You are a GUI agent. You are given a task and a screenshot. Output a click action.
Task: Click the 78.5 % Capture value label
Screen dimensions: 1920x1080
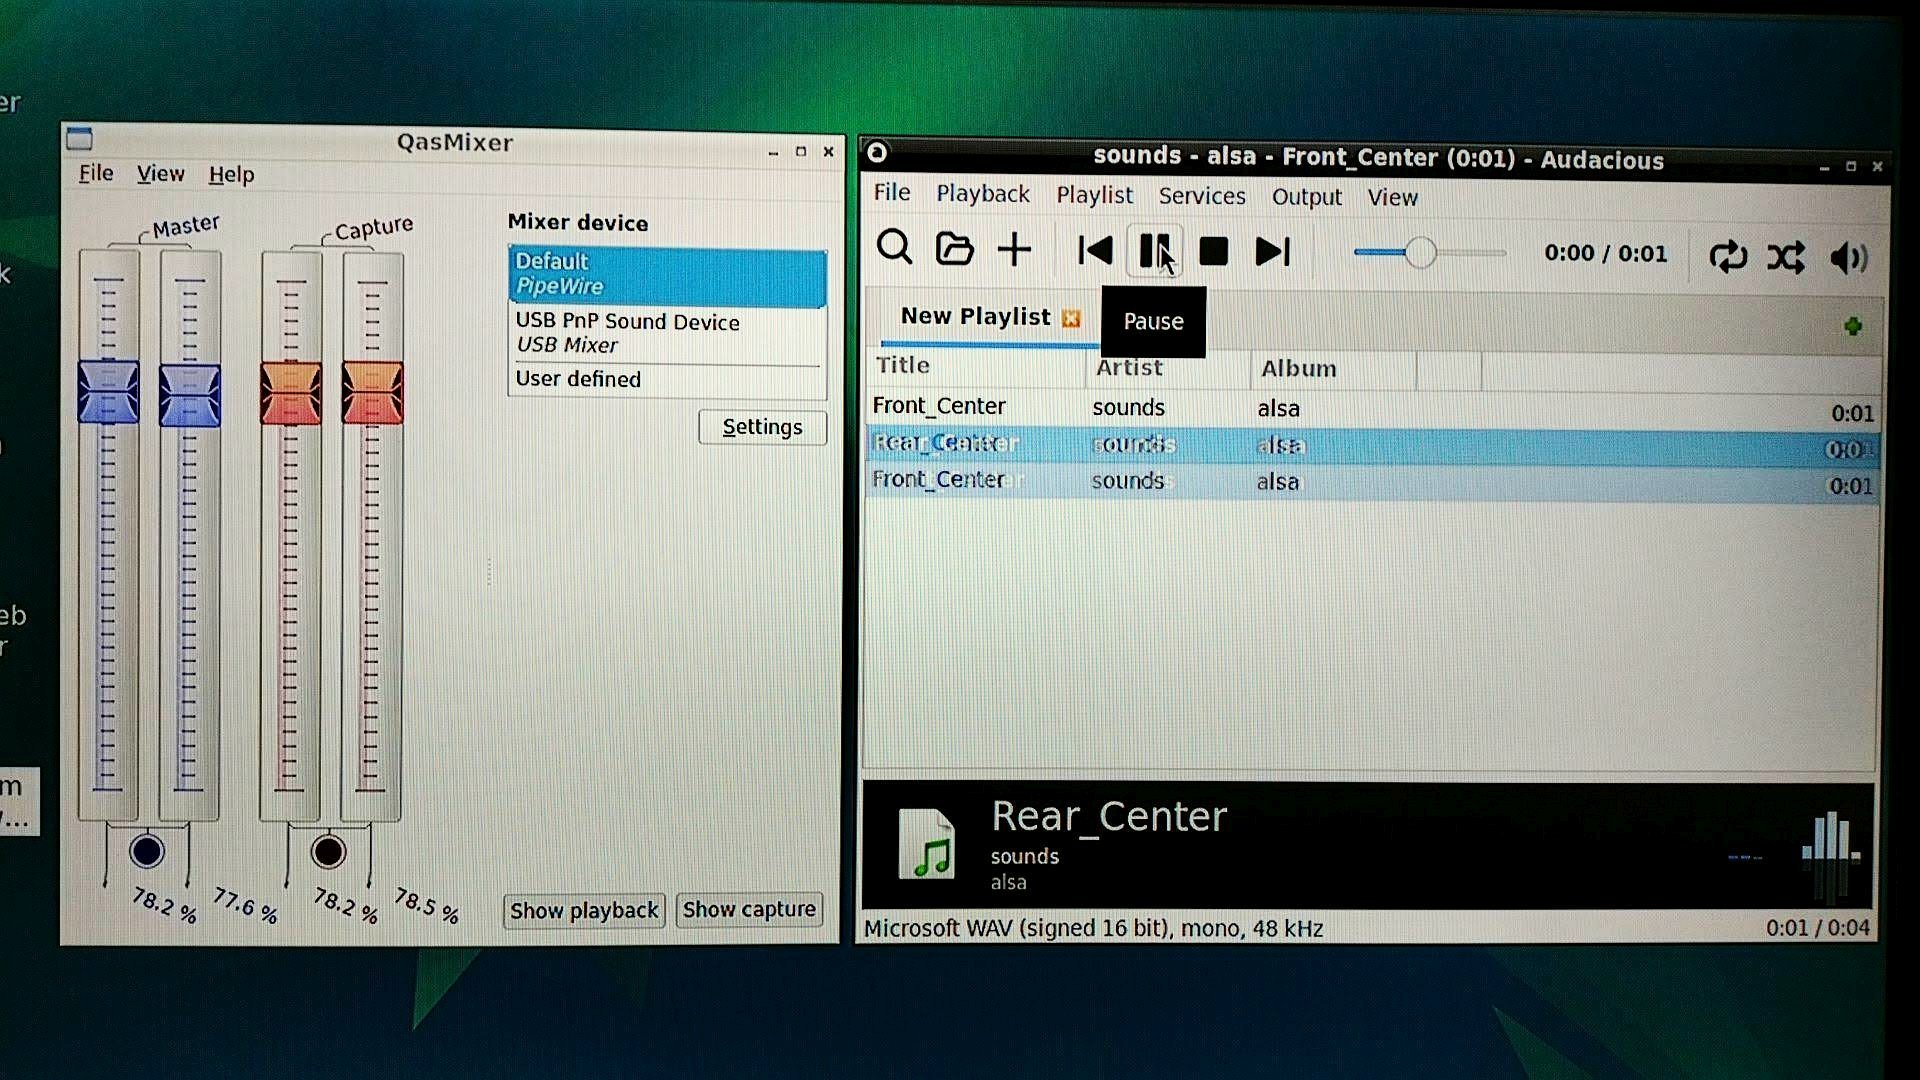426,905
